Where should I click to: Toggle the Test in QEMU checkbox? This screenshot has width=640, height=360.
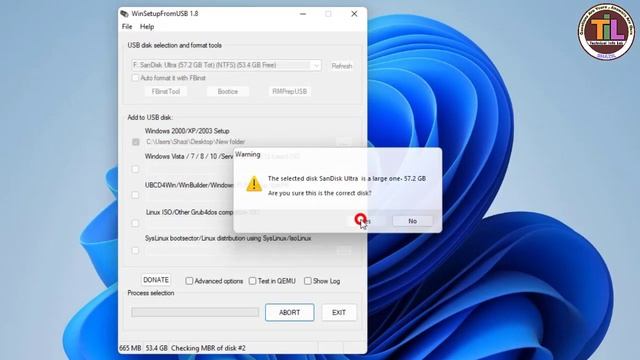[253, 281]
